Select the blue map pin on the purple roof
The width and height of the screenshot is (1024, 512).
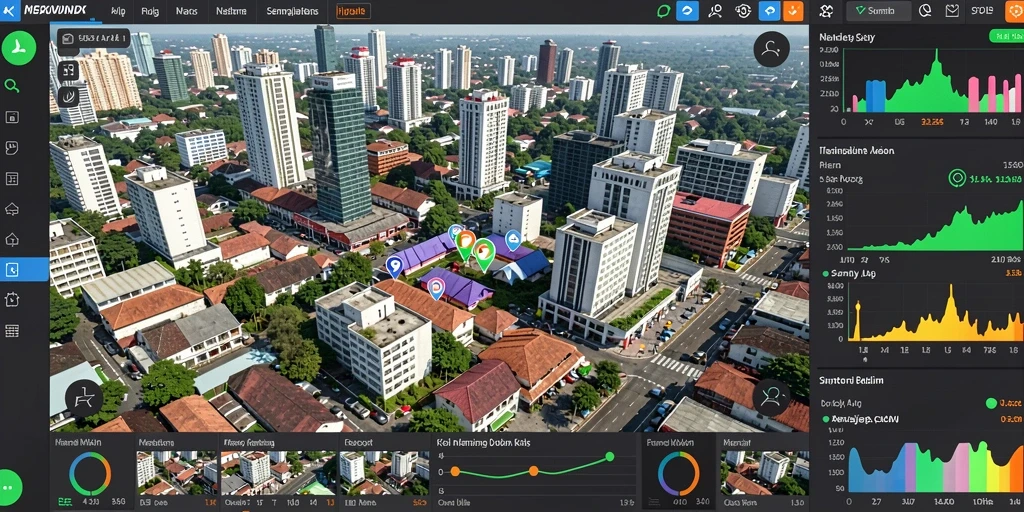click(394, 266)
